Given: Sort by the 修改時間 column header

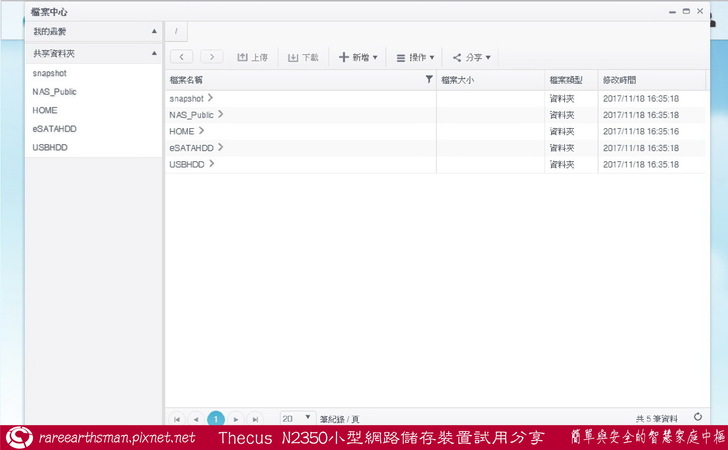Looking at the screenshot, I should pos(618,79).
